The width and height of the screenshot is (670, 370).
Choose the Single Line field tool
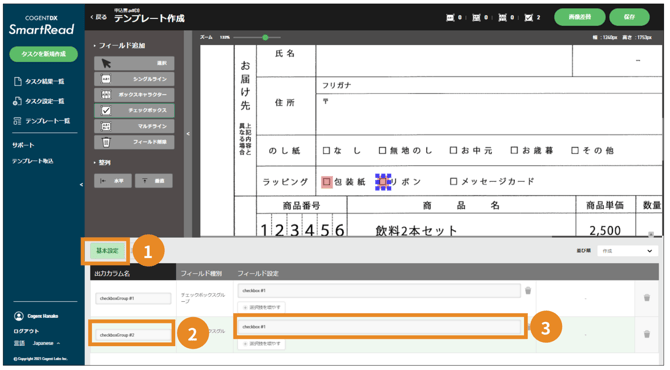tap(134, 79)
